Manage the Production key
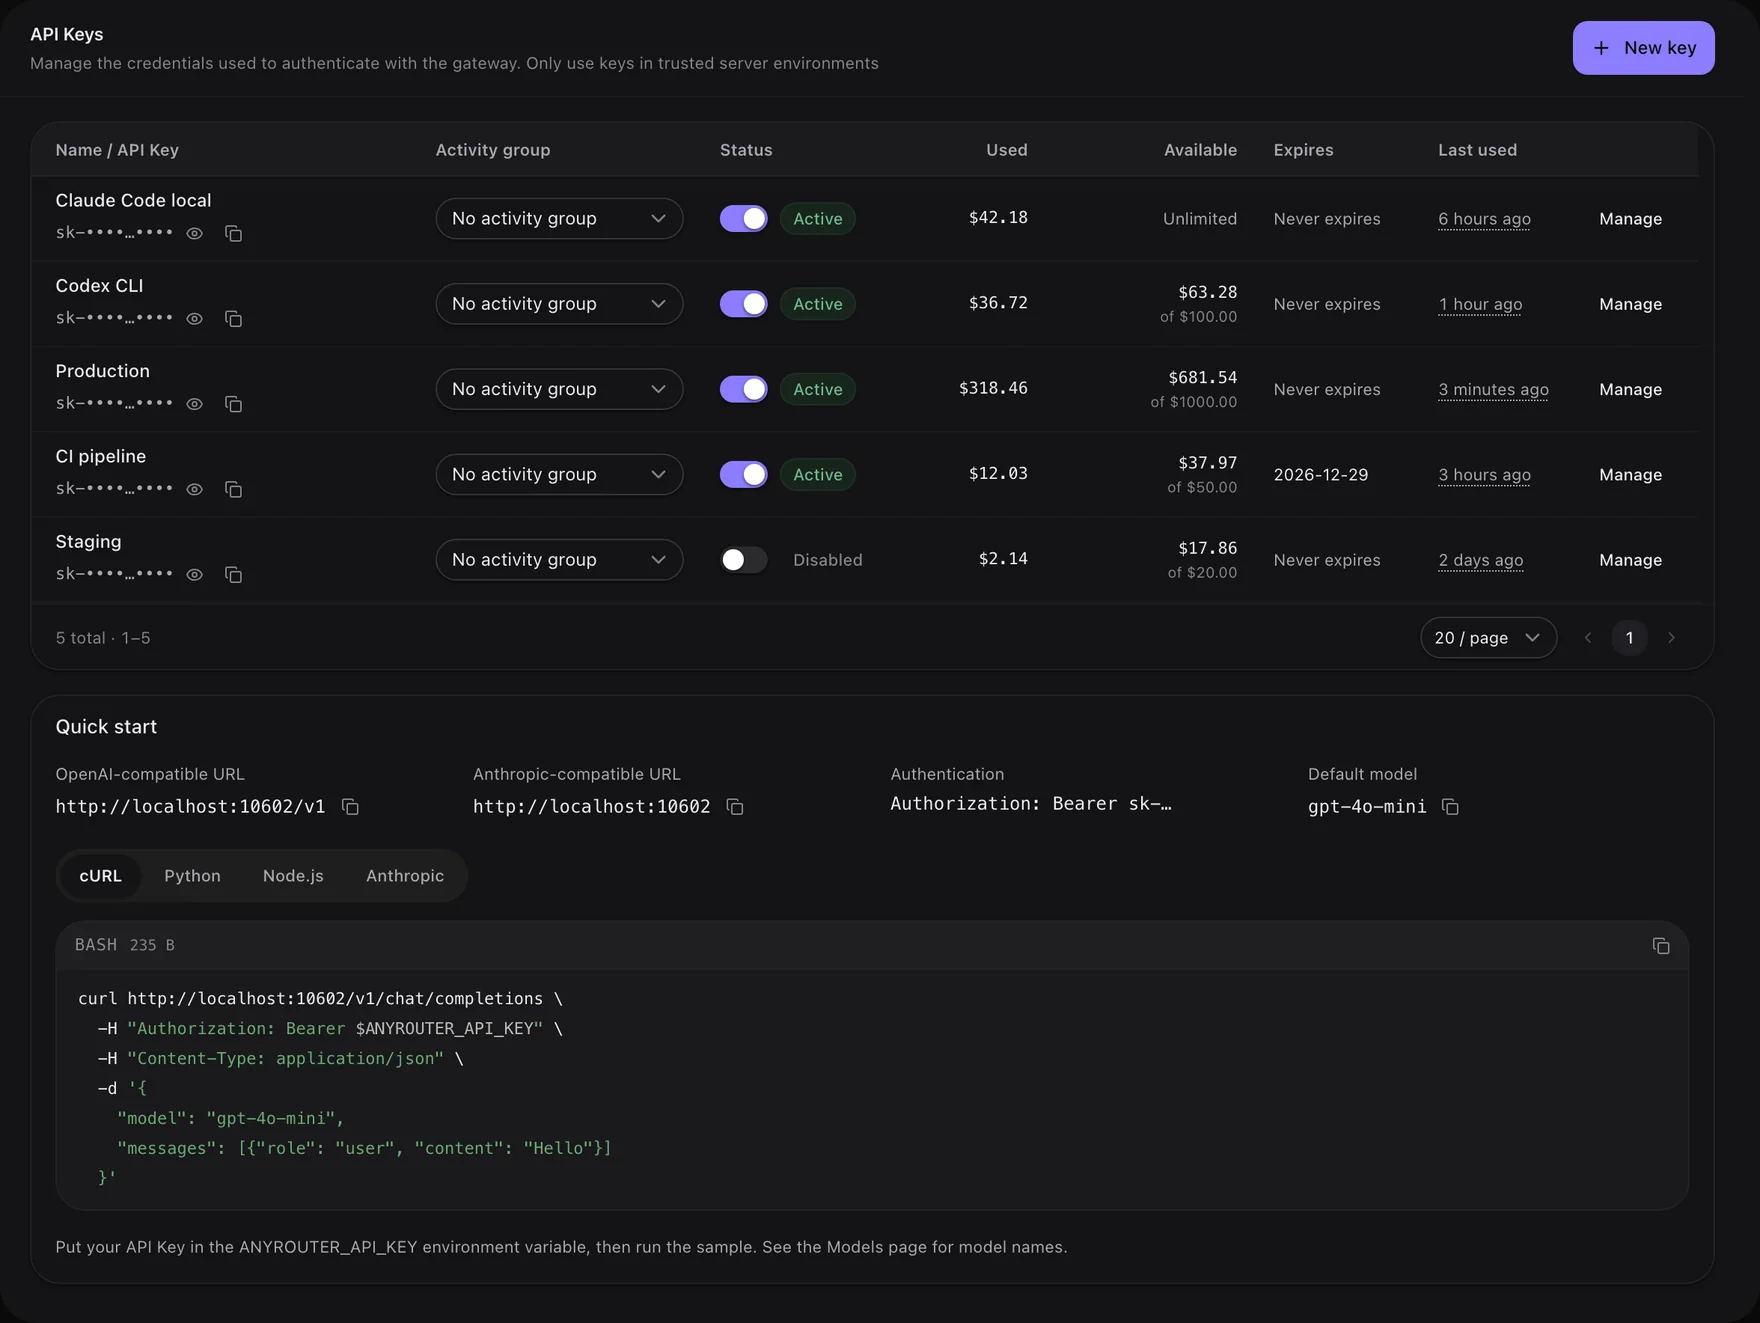Viewport: 1760px width, 1323px height. [x=1630, y=389]
